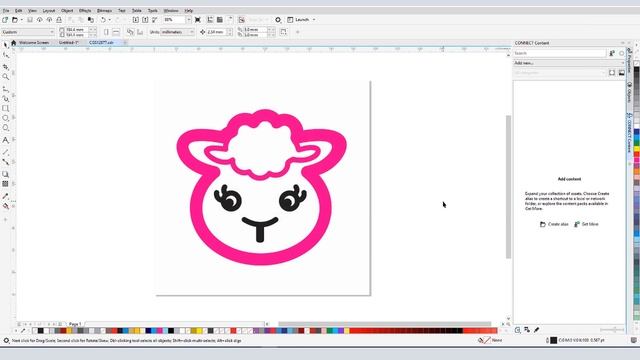Image resolution: width=640 pixels, height=360 pixels.
Task: Open the Objects docker tab
Action: pos(629,93)
